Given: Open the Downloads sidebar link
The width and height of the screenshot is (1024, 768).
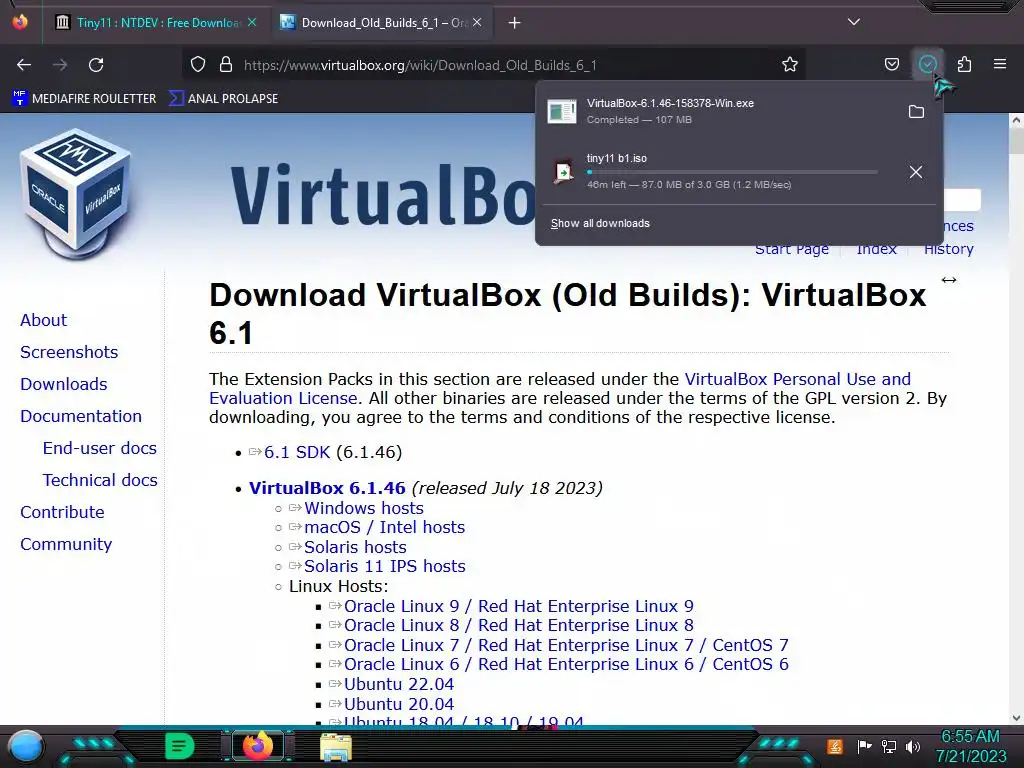Looking at the screenshot, I should click(63, 384).
